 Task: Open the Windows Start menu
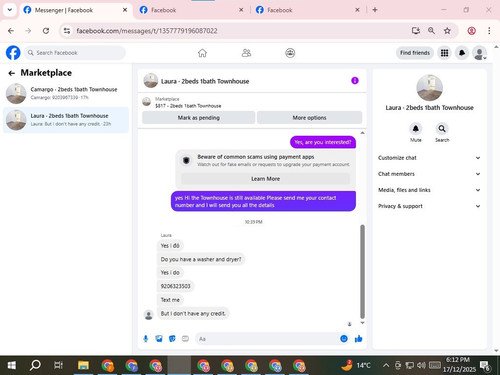tap(12, 365)
